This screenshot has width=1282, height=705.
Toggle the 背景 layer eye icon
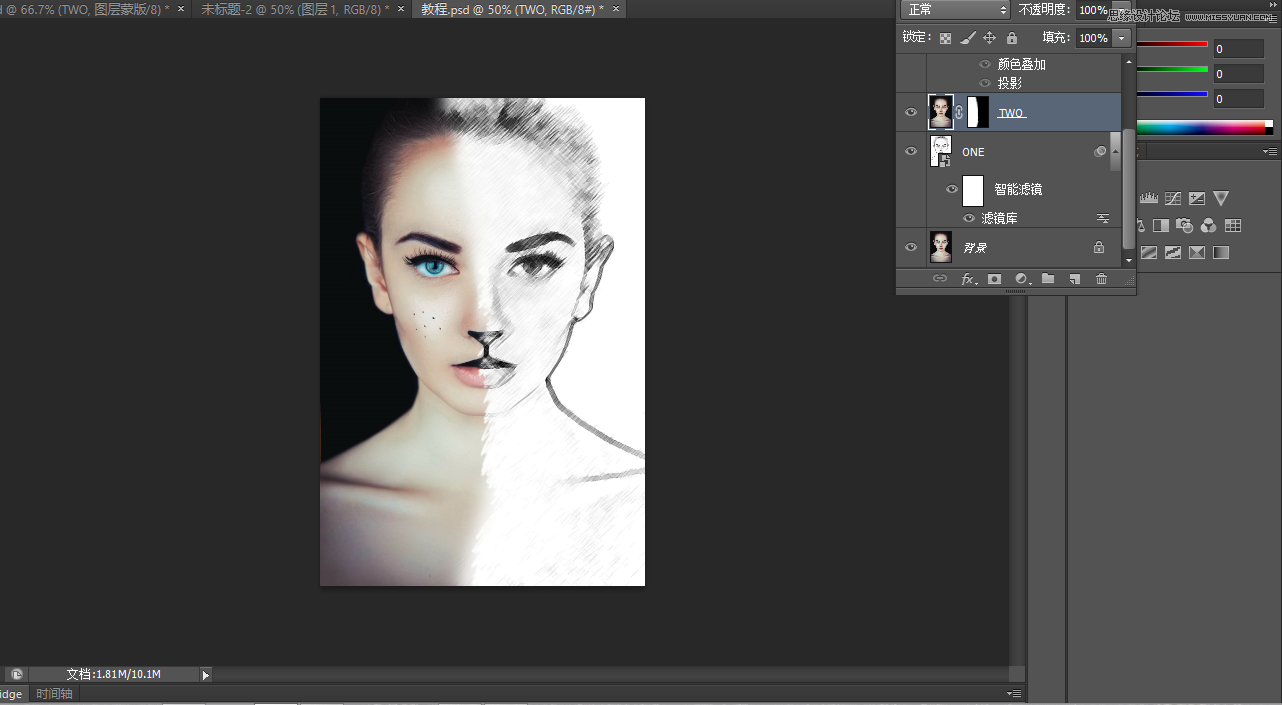[x=910, y=247]
